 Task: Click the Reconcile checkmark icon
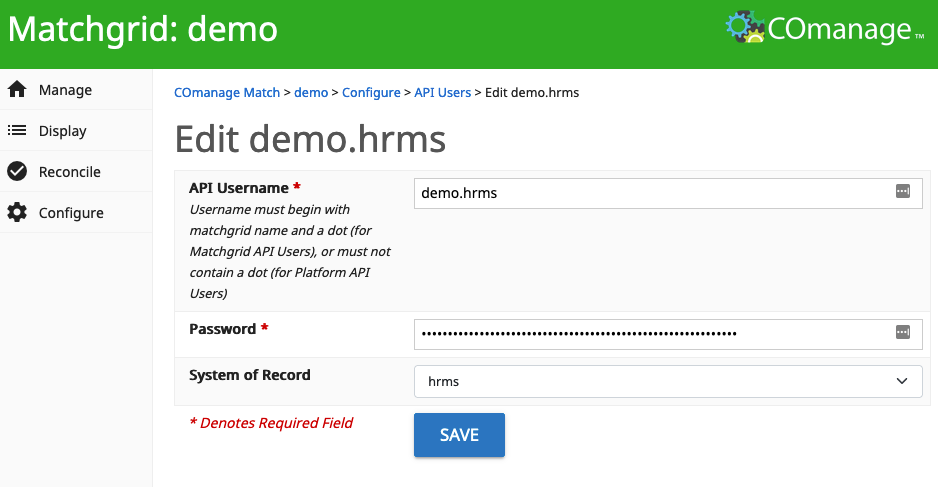[x=17, y=171]
